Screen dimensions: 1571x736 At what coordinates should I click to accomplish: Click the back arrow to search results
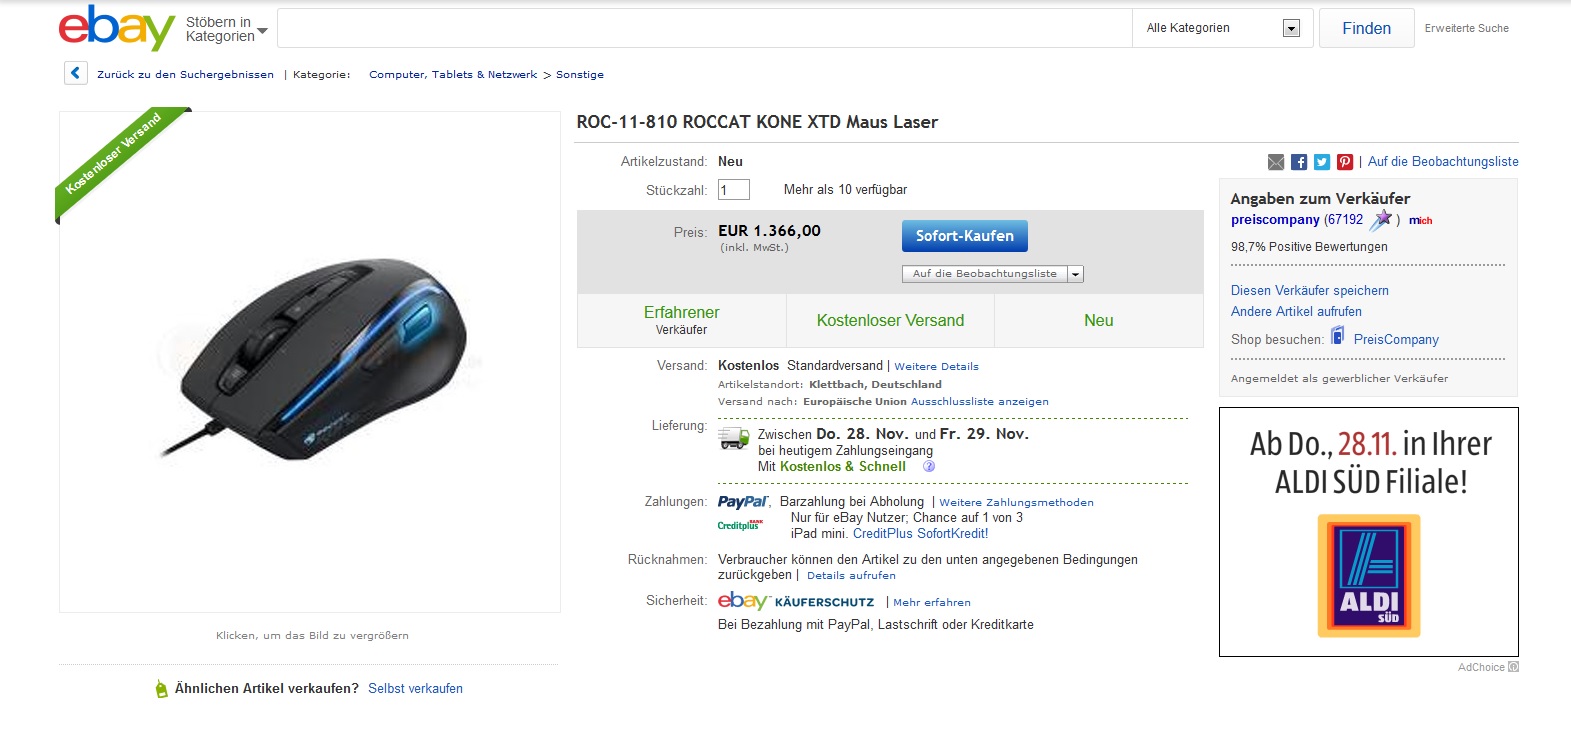click(75, 73)
